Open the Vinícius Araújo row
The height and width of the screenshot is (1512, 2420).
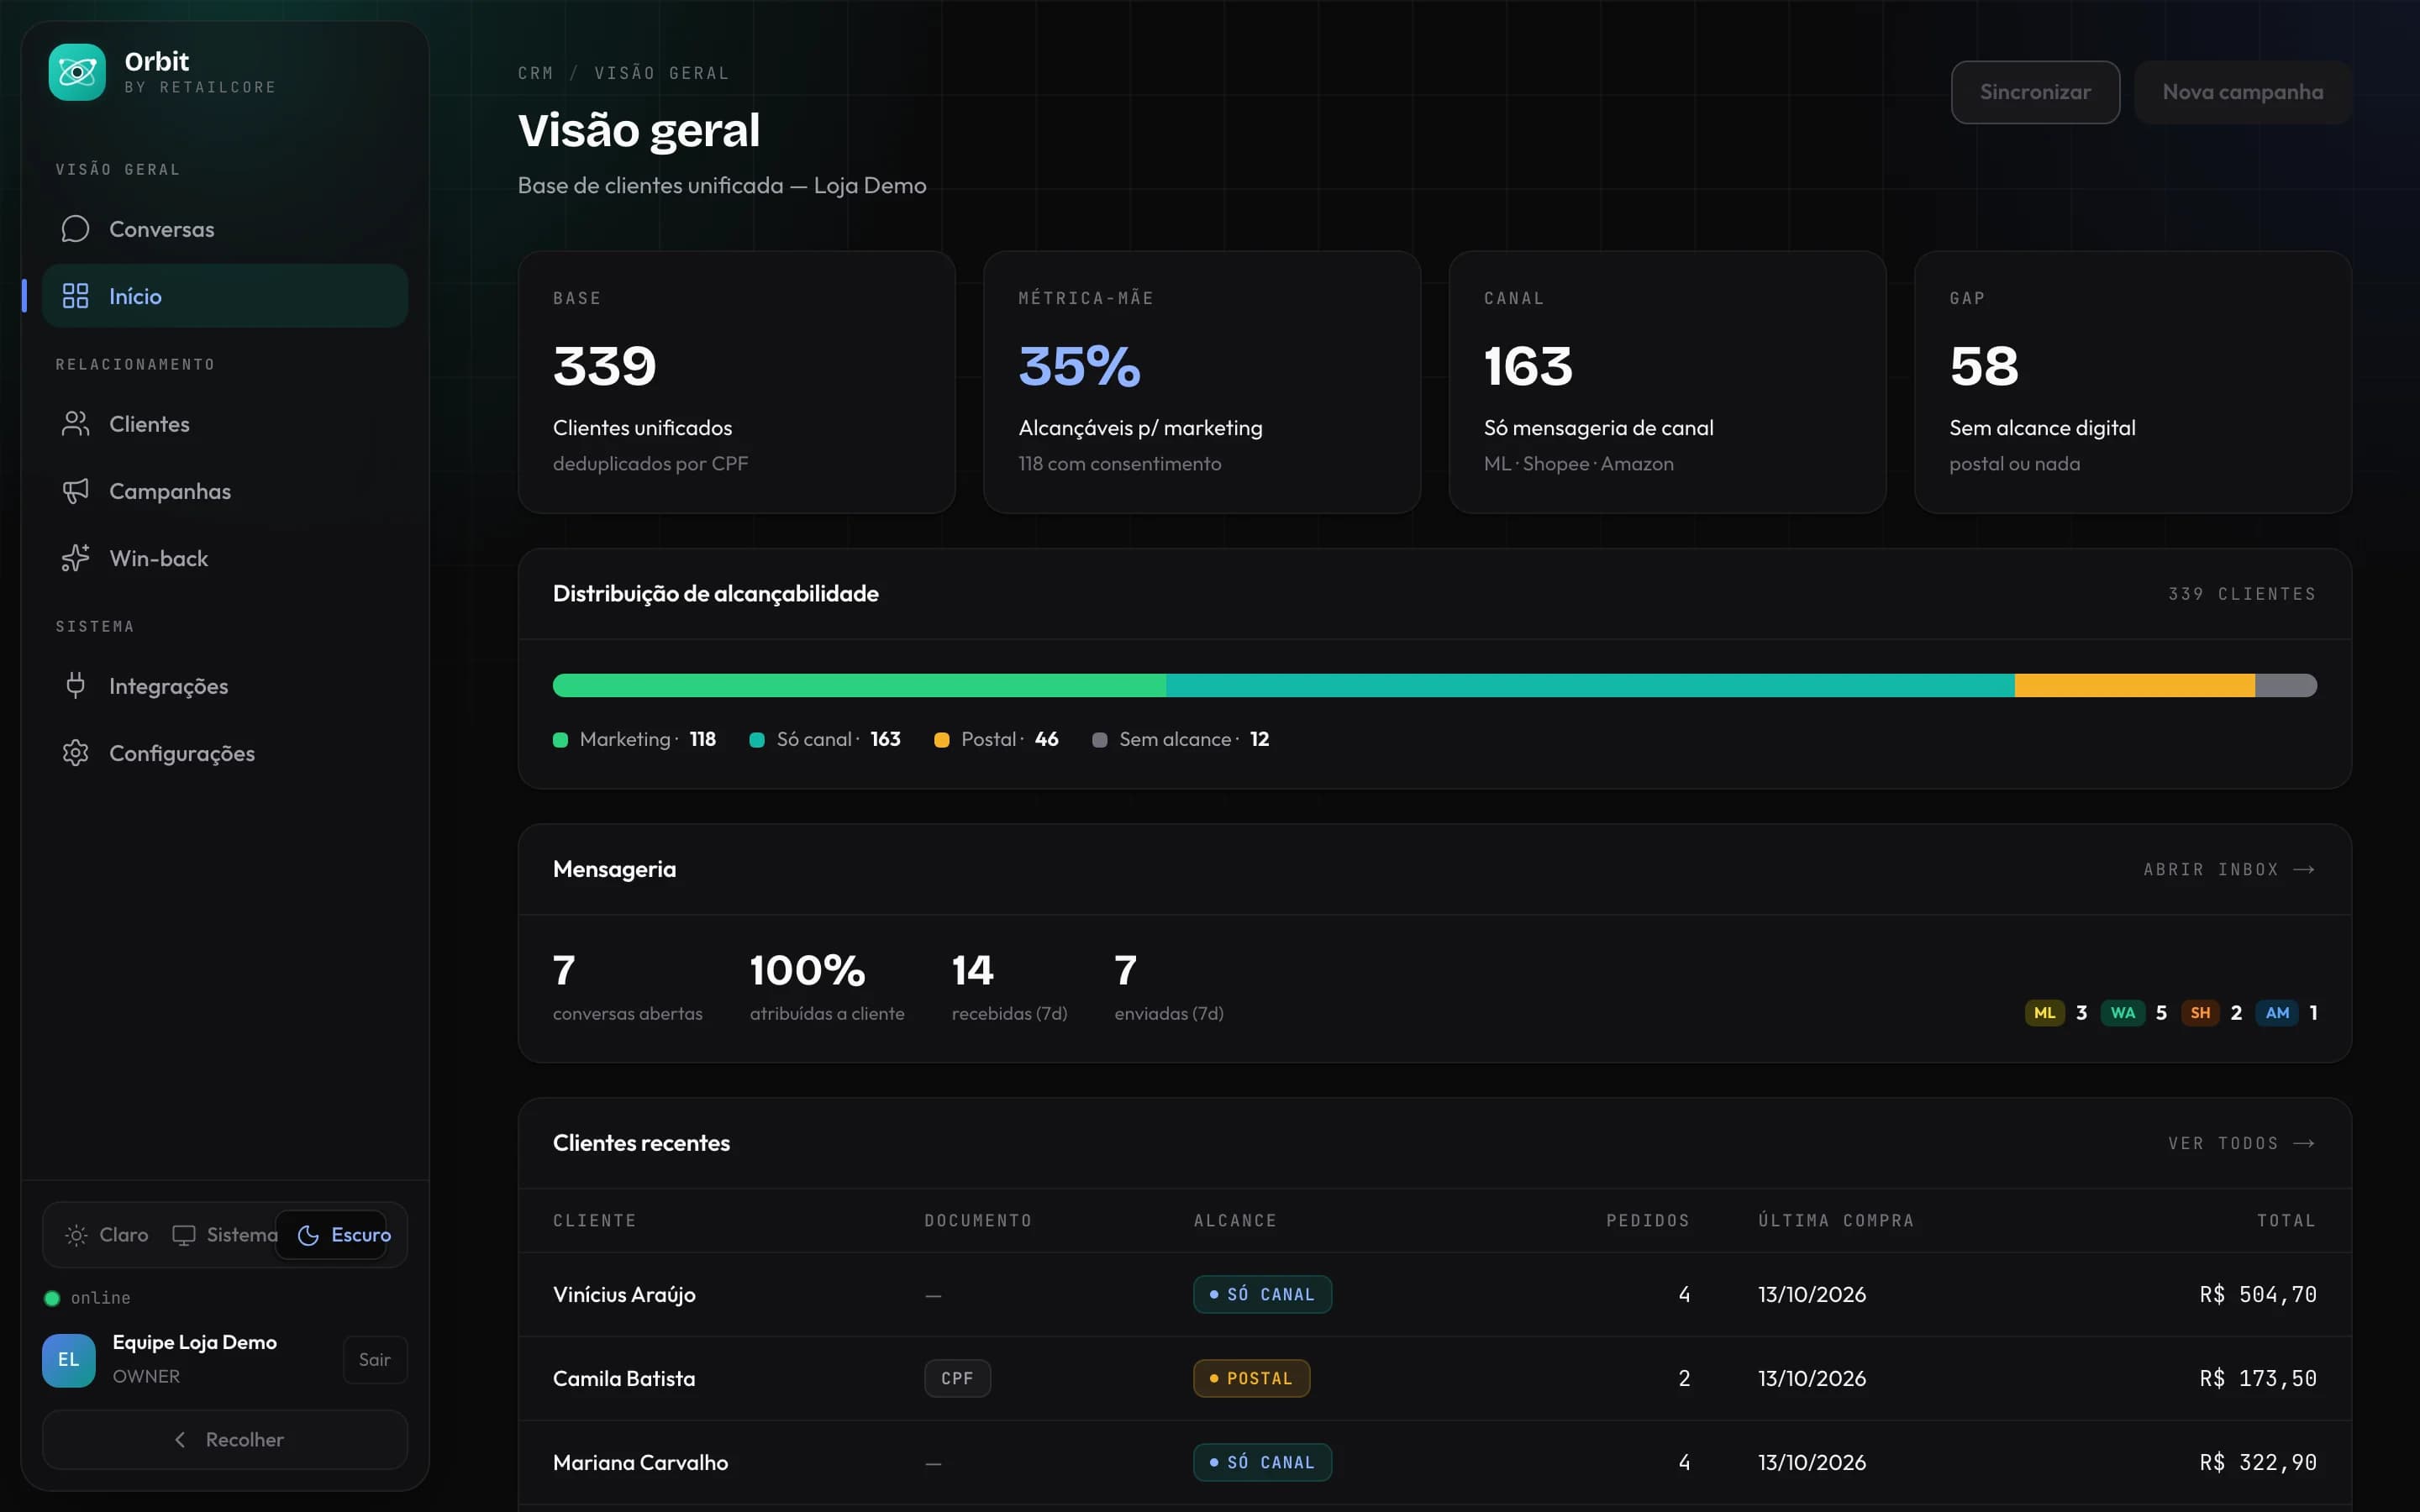1434,1294
